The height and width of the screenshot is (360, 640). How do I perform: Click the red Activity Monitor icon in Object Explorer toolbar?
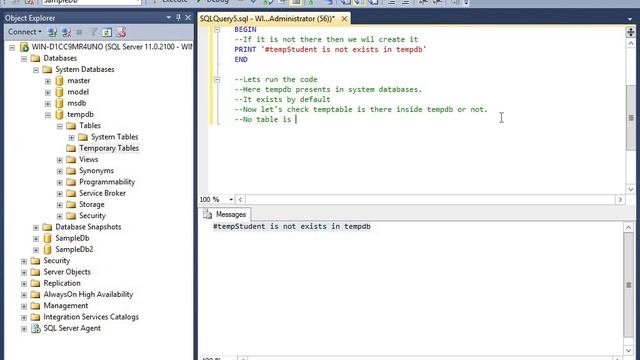121,32
